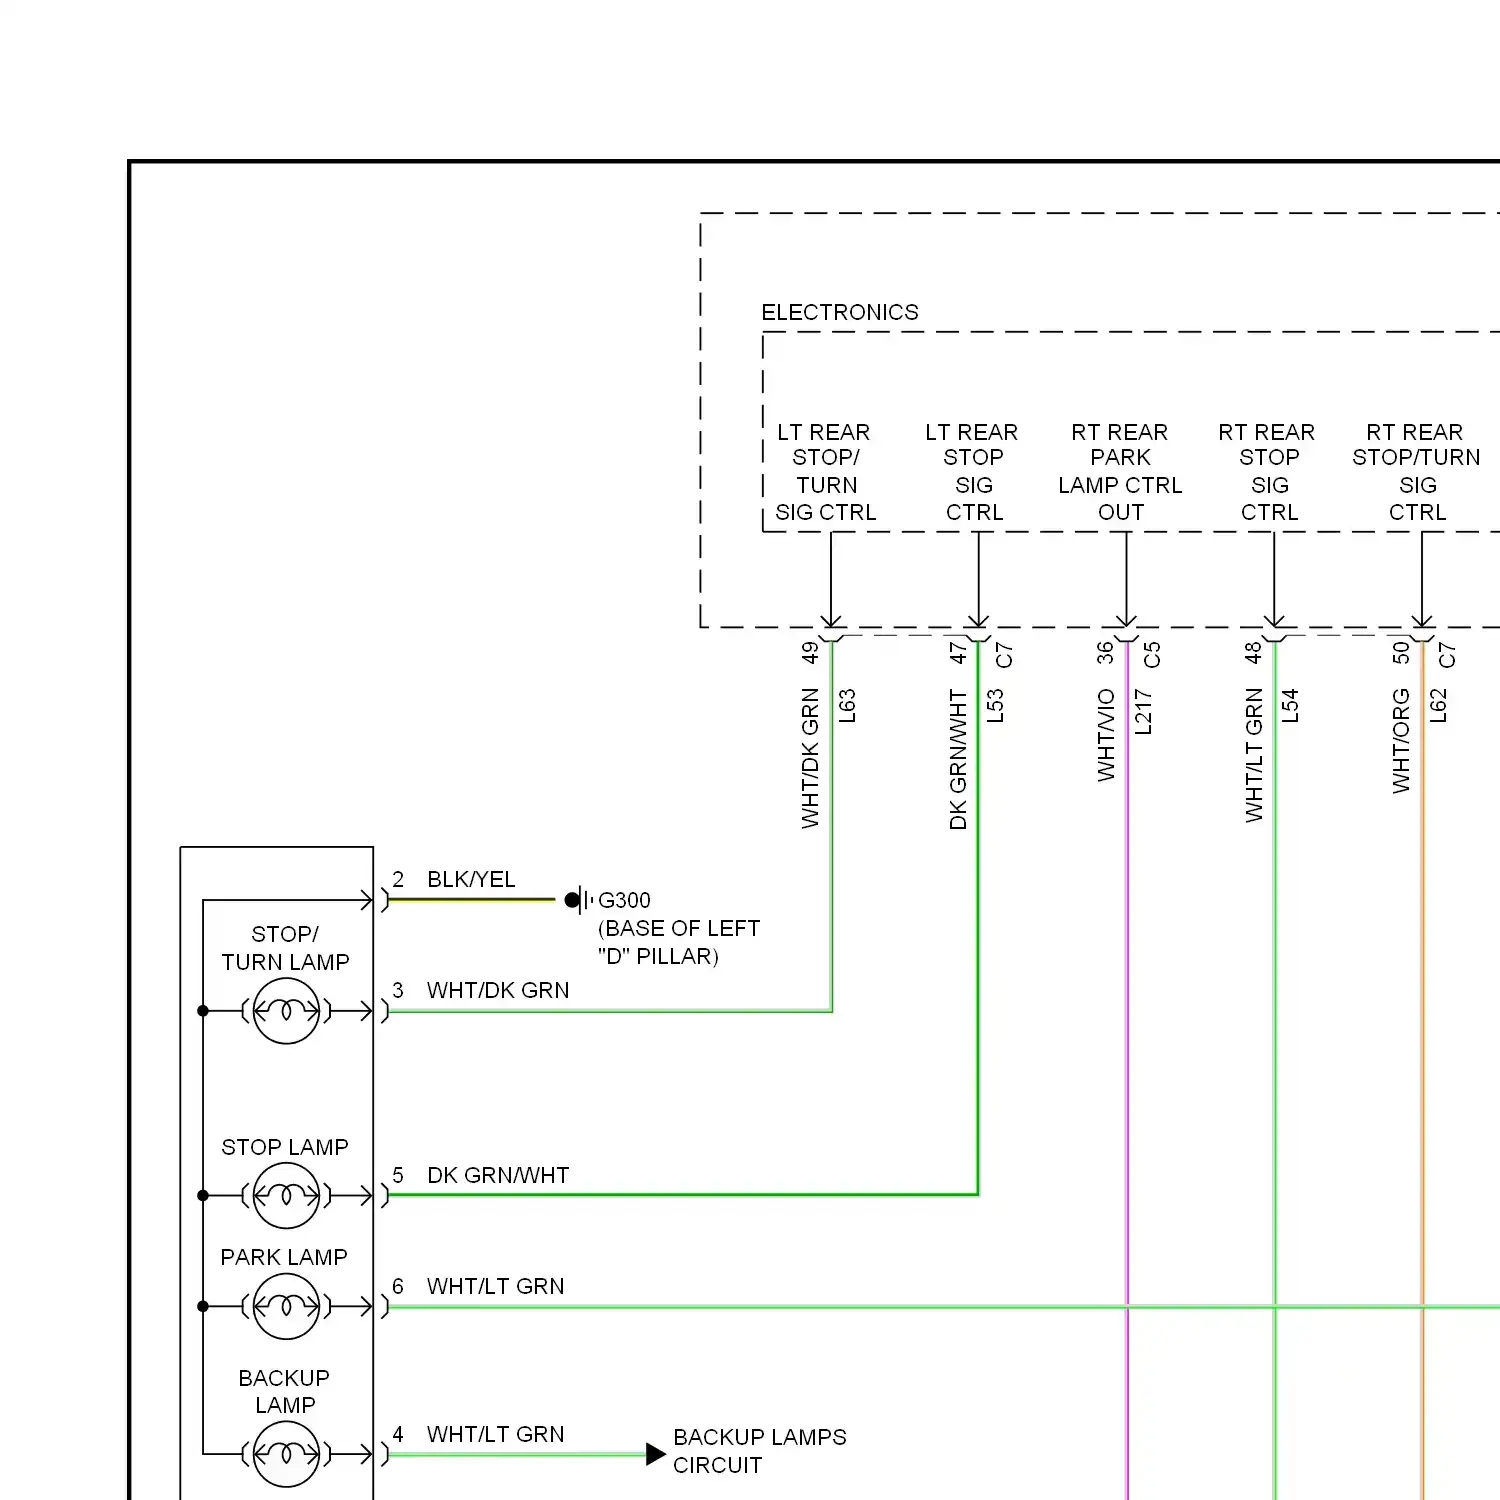Select RT REAR PARK LAMP CTRL OUT label

tap(1120, 472)
